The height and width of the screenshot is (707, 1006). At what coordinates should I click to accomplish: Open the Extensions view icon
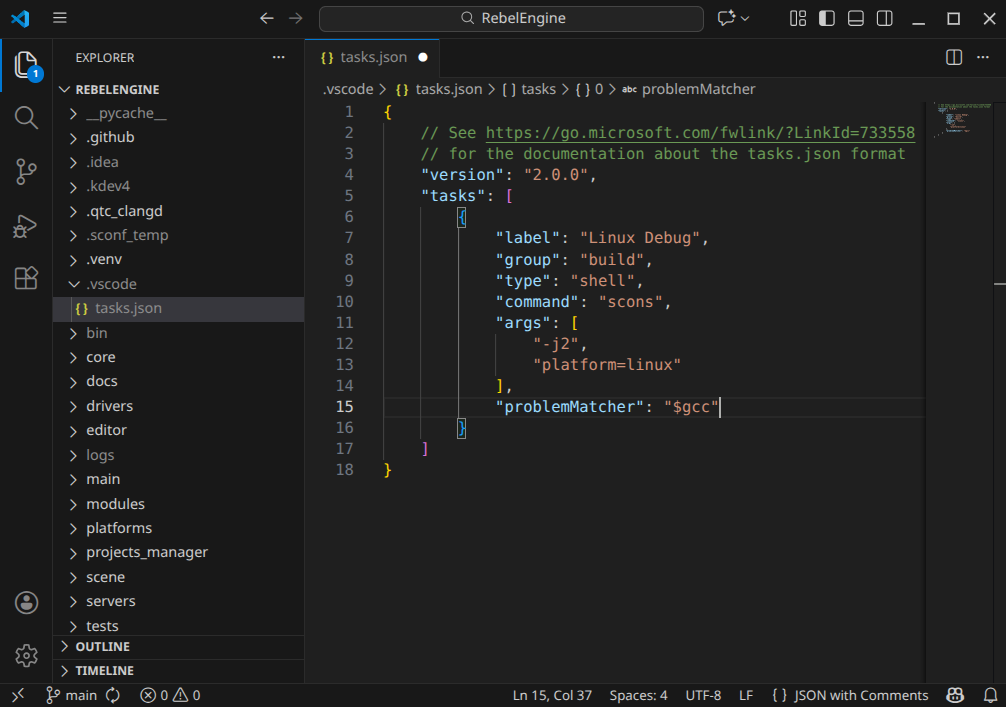pos(26,278)
